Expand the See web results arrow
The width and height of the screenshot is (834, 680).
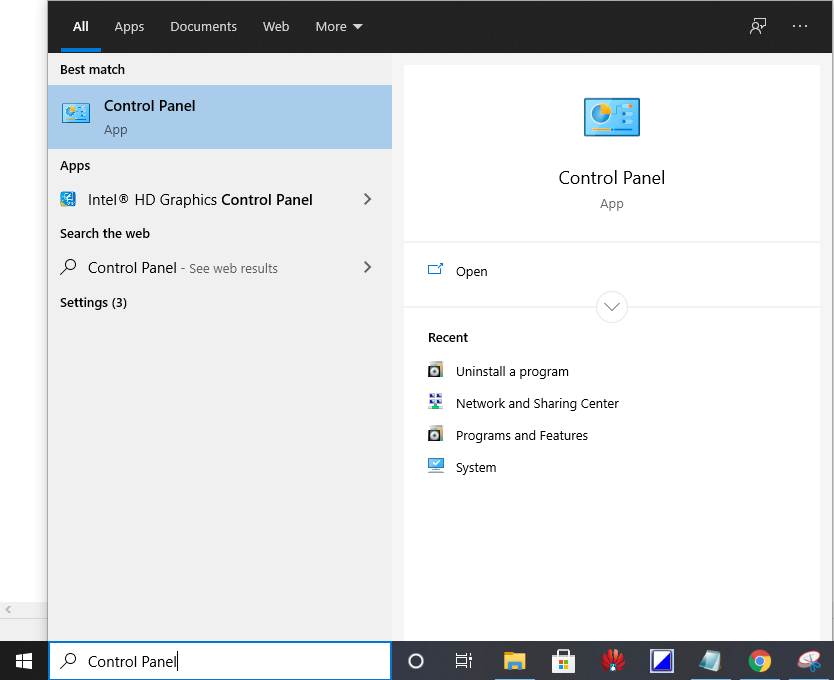click(368, 267)
